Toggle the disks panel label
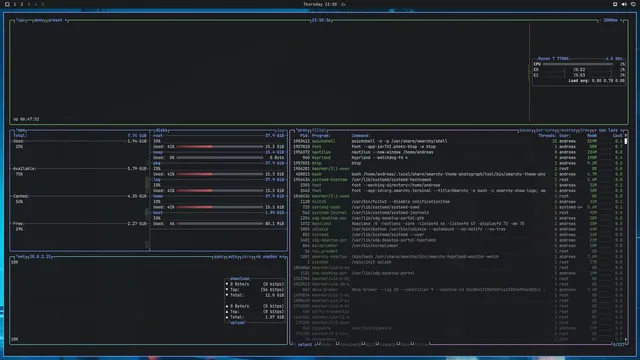This screenshot has width=640, height=360. click(x=161, y=131)
